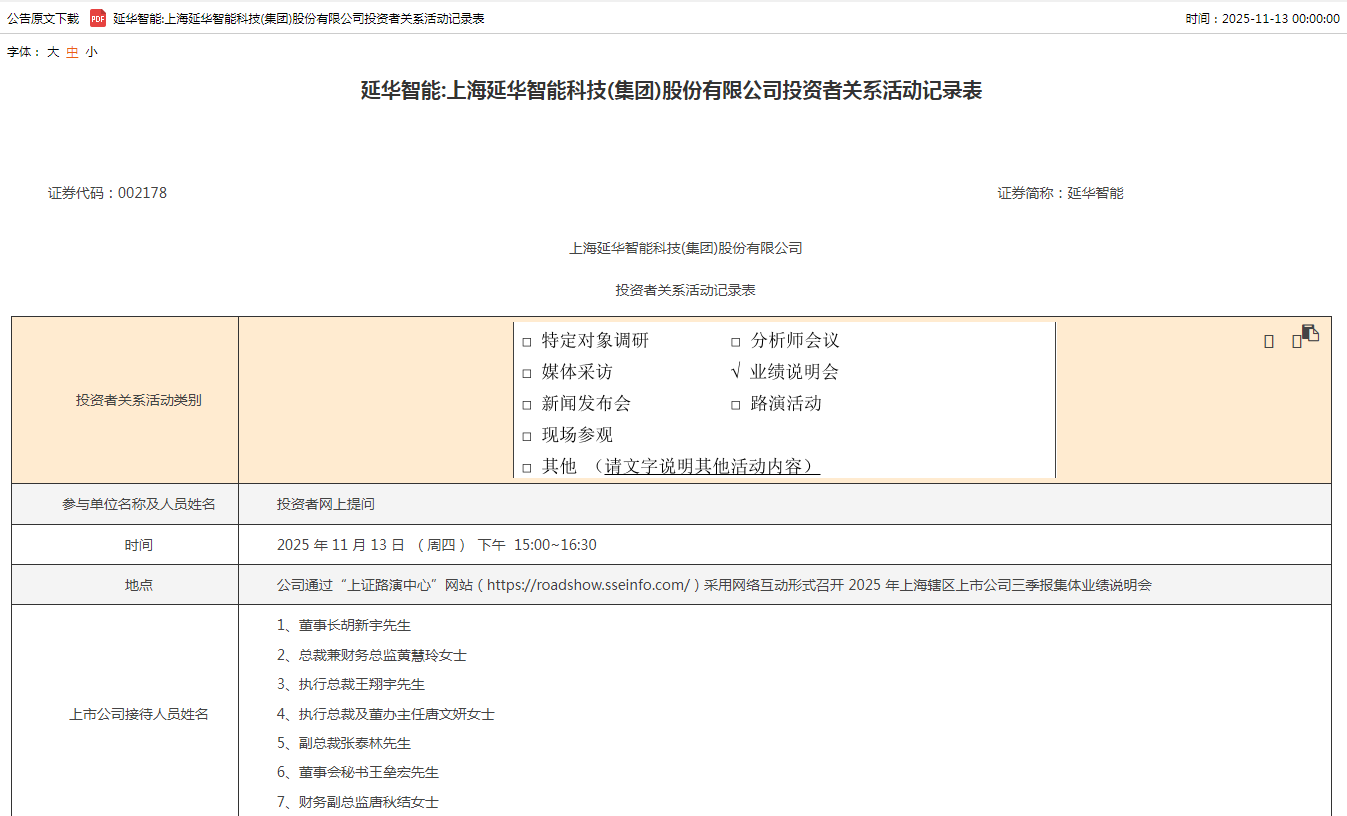Select the 路演活动 checkbox
Viewport: 1347px width, 816px height.
tap(736, 405)
